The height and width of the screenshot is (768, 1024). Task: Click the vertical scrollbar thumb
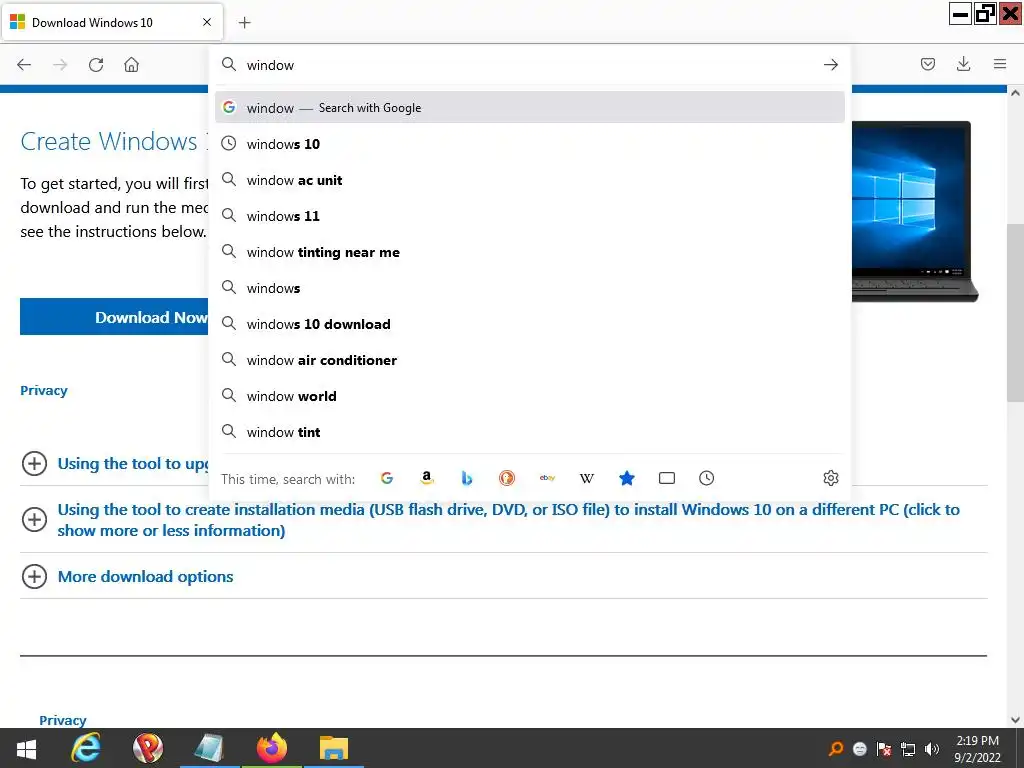1015,313
